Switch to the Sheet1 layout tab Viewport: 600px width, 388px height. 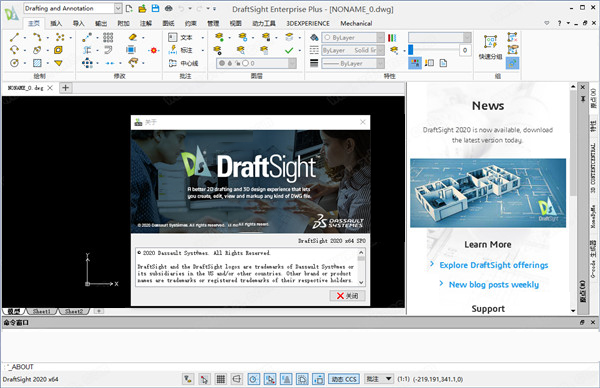click(x=41, y=311)
